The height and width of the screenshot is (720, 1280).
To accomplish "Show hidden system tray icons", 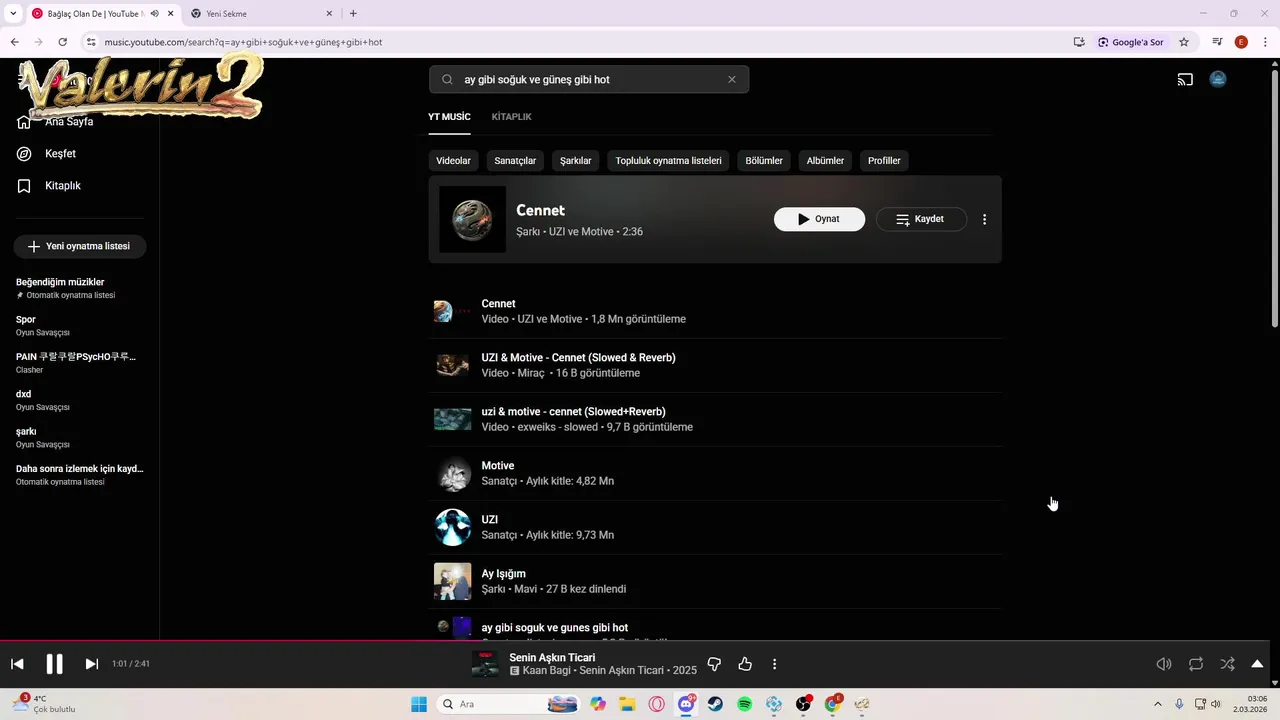I will click(x=1158, y=704).
